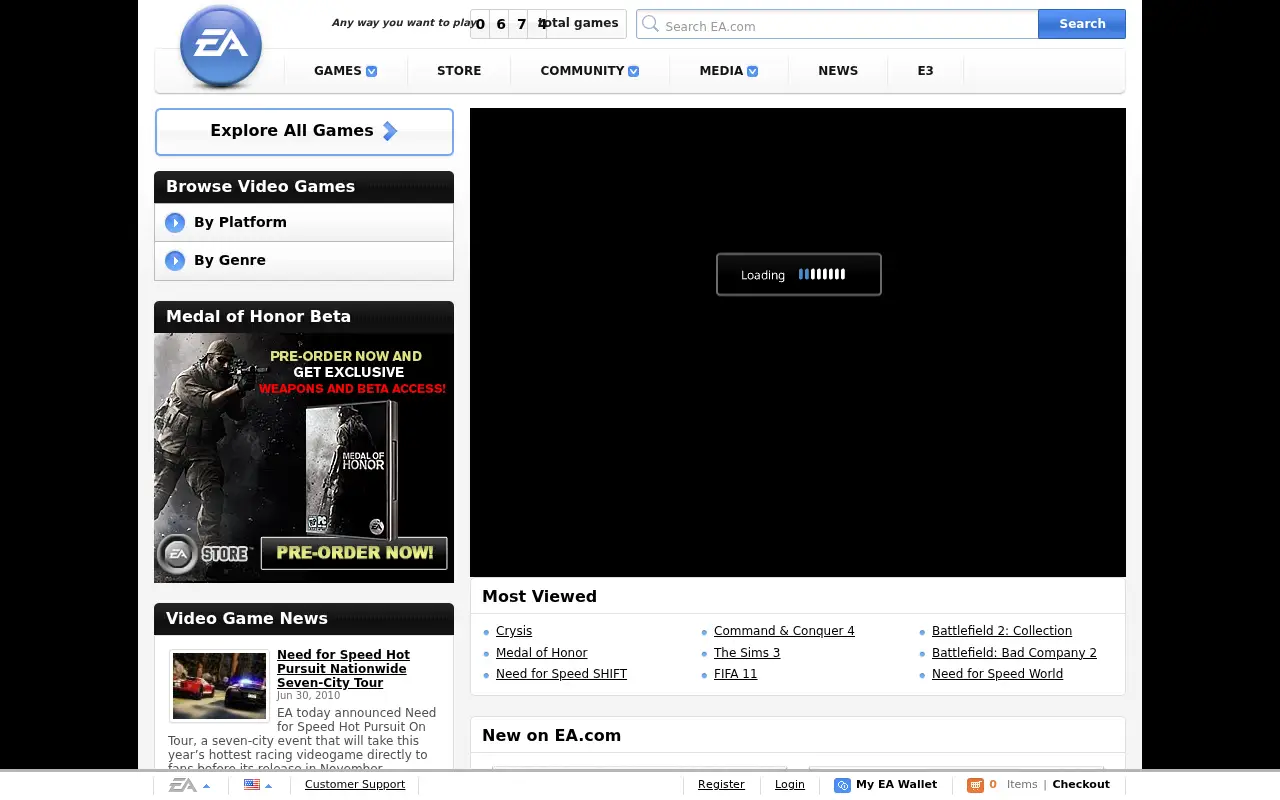Expand Browse Video Games By Platform
This screenshot has width=1280, height=800.
[x=304, y=223]
